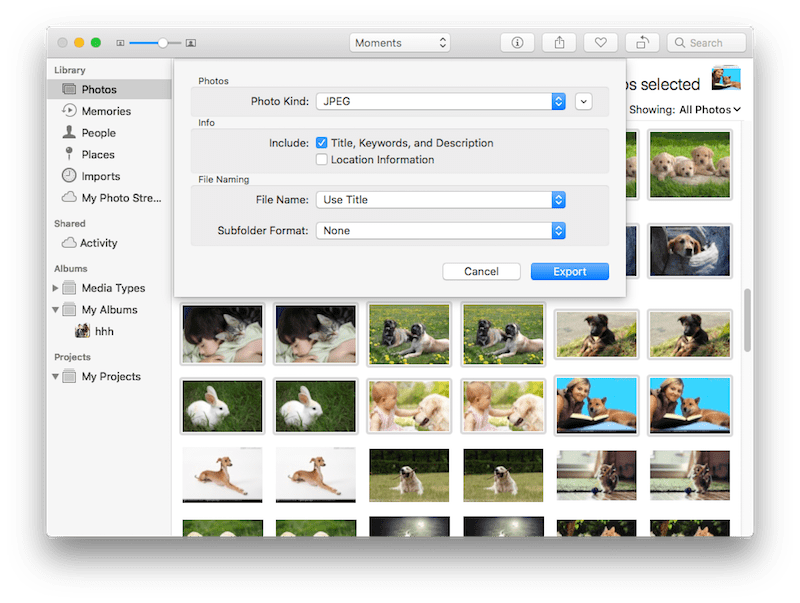Open Memories in the sidebar
Screen dimensions: 800x603
tap(105, 111)
